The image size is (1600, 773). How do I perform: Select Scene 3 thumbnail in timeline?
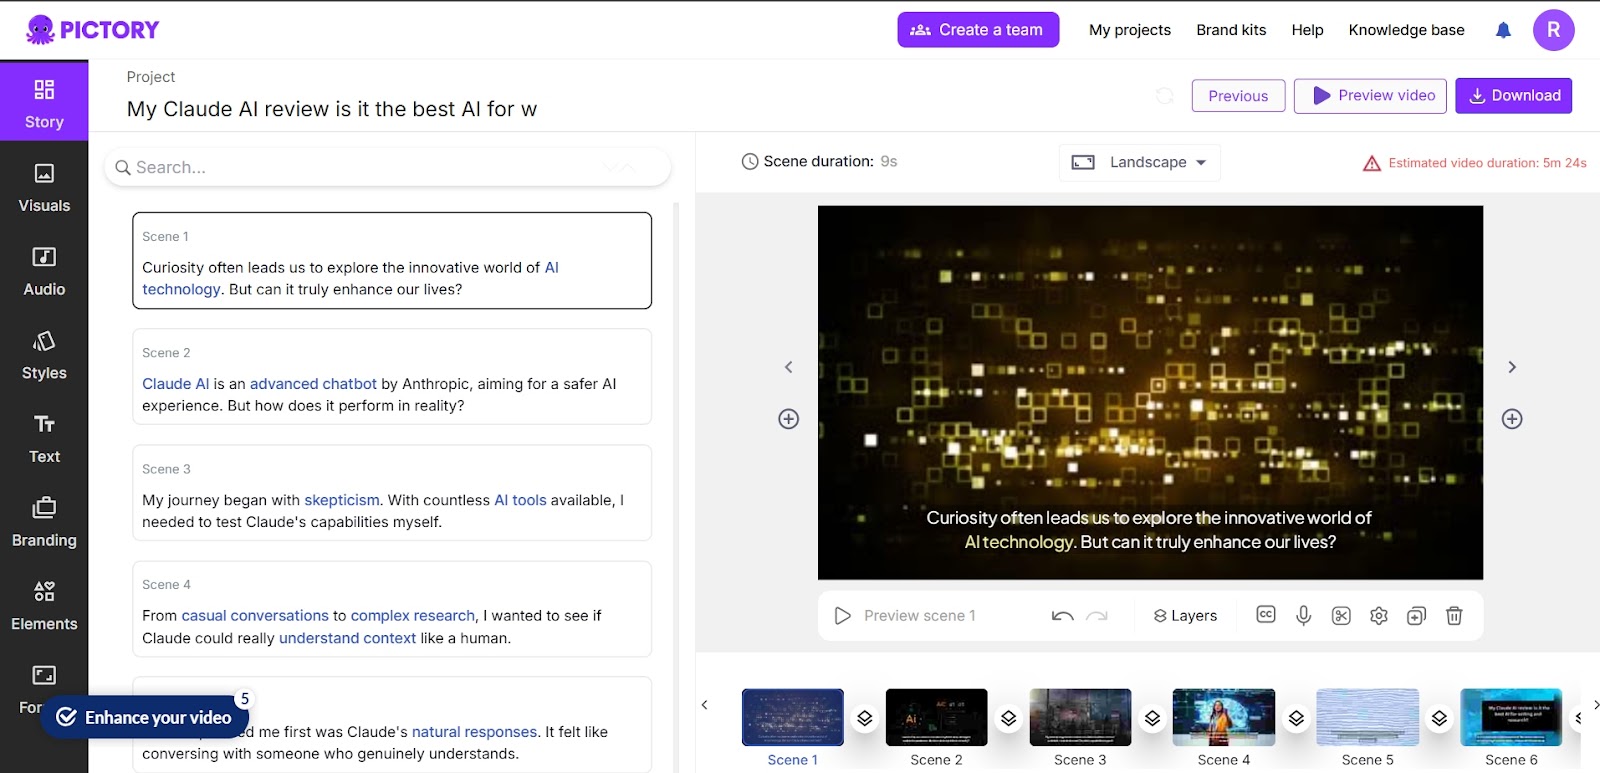(1080, 717)
